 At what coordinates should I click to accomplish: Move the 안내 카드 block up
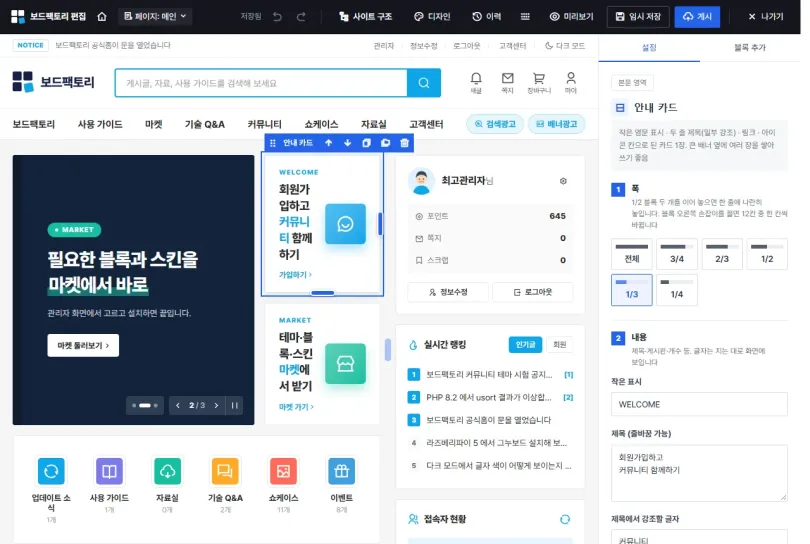(x=329, y=143)
